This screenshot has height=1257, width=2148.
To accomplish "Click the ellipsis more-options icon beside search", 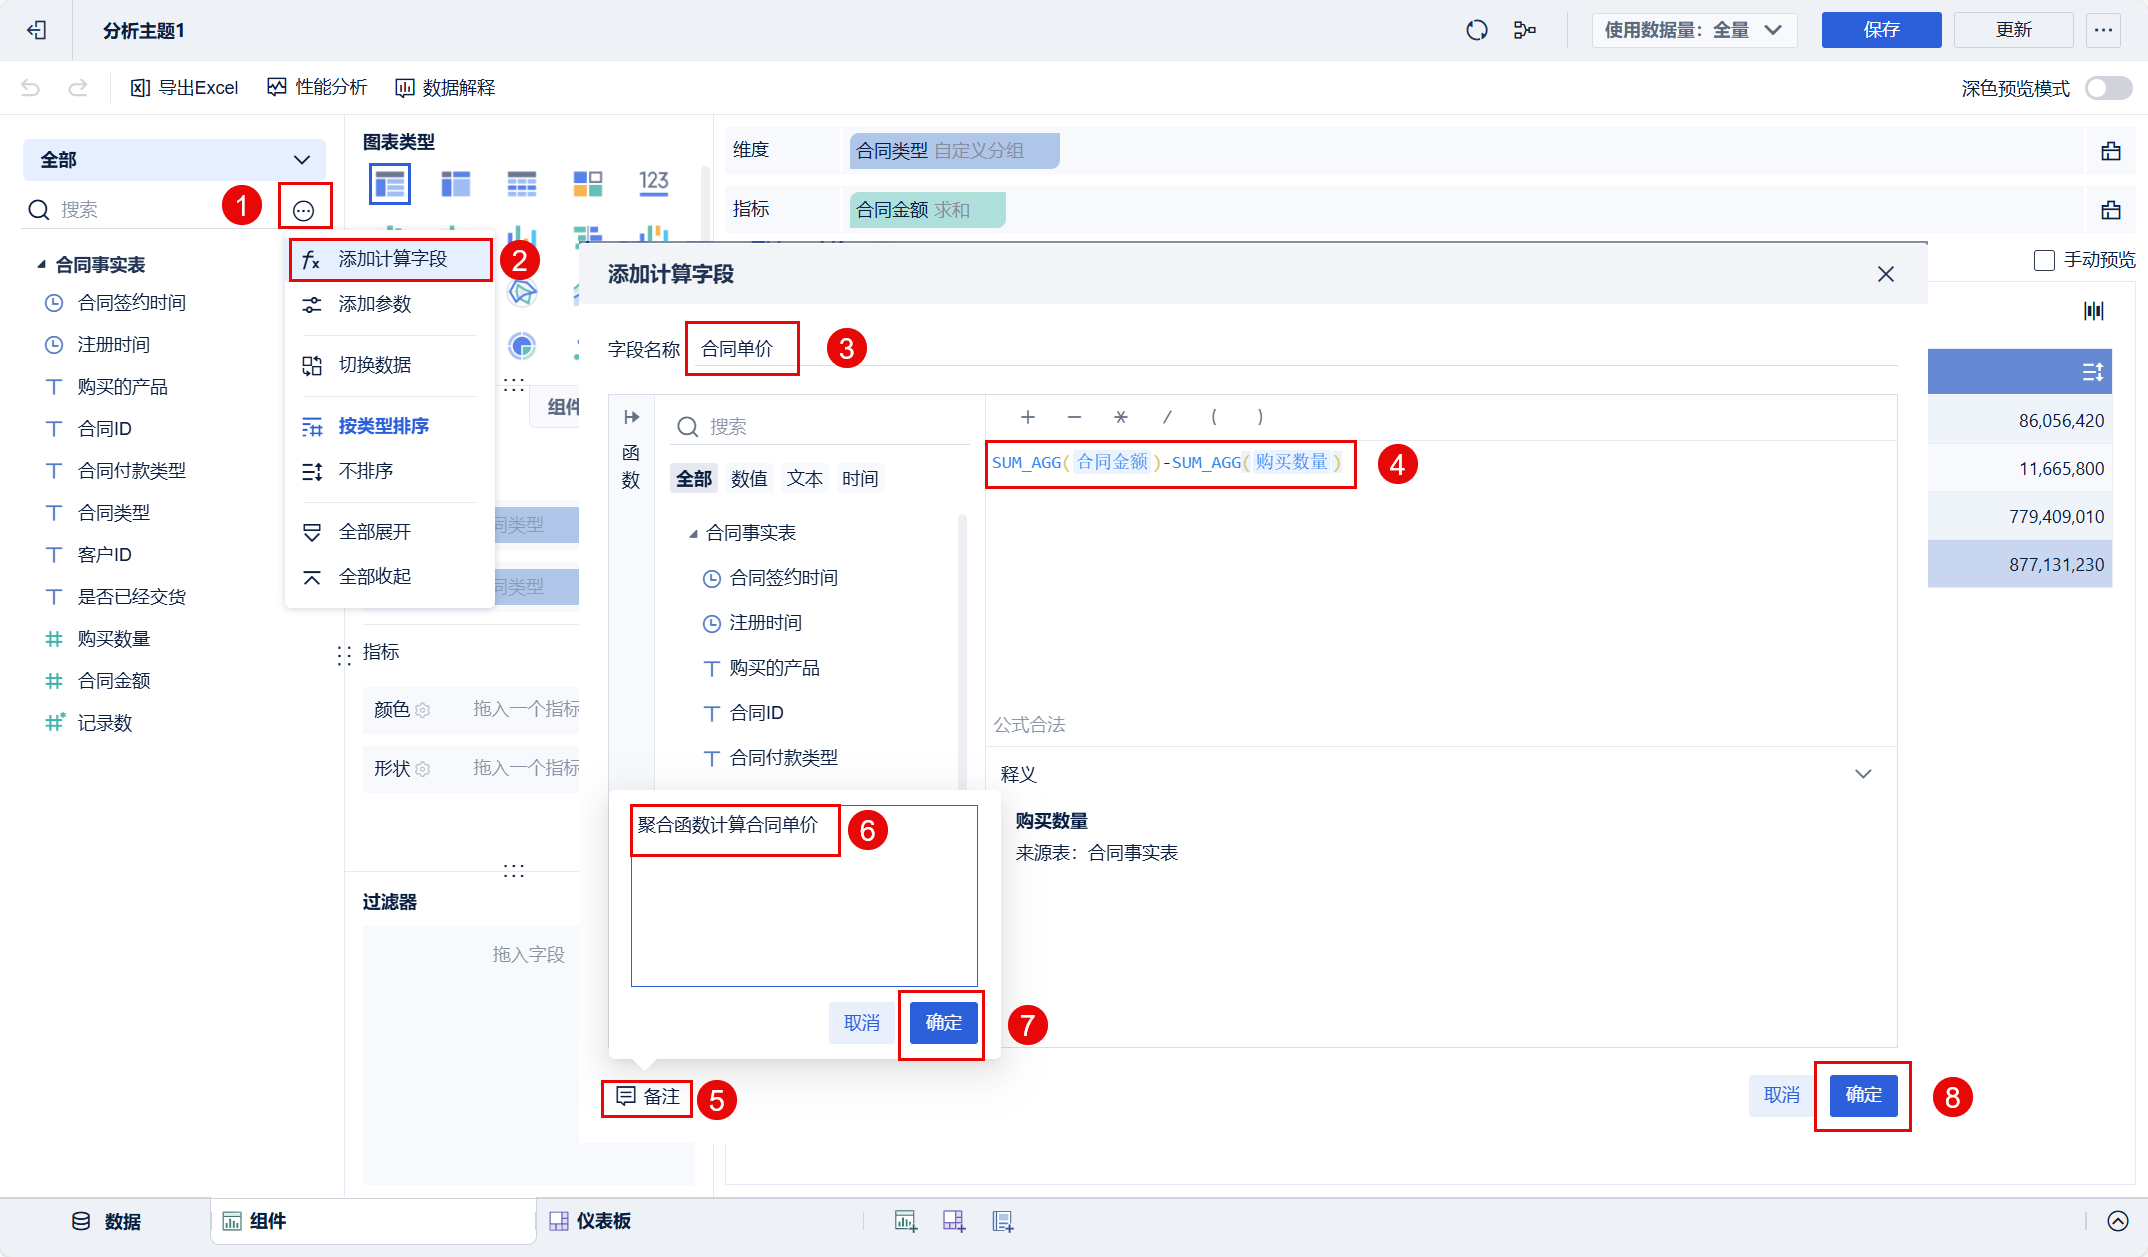I will (x=303, y=210).
